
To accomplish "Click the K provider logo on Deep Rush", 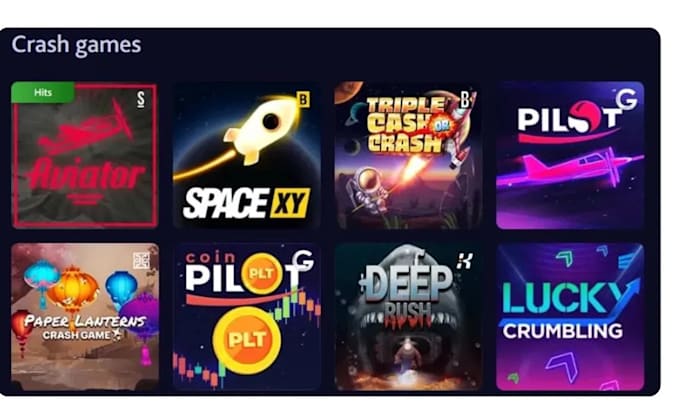I will (x=464, y=261).
